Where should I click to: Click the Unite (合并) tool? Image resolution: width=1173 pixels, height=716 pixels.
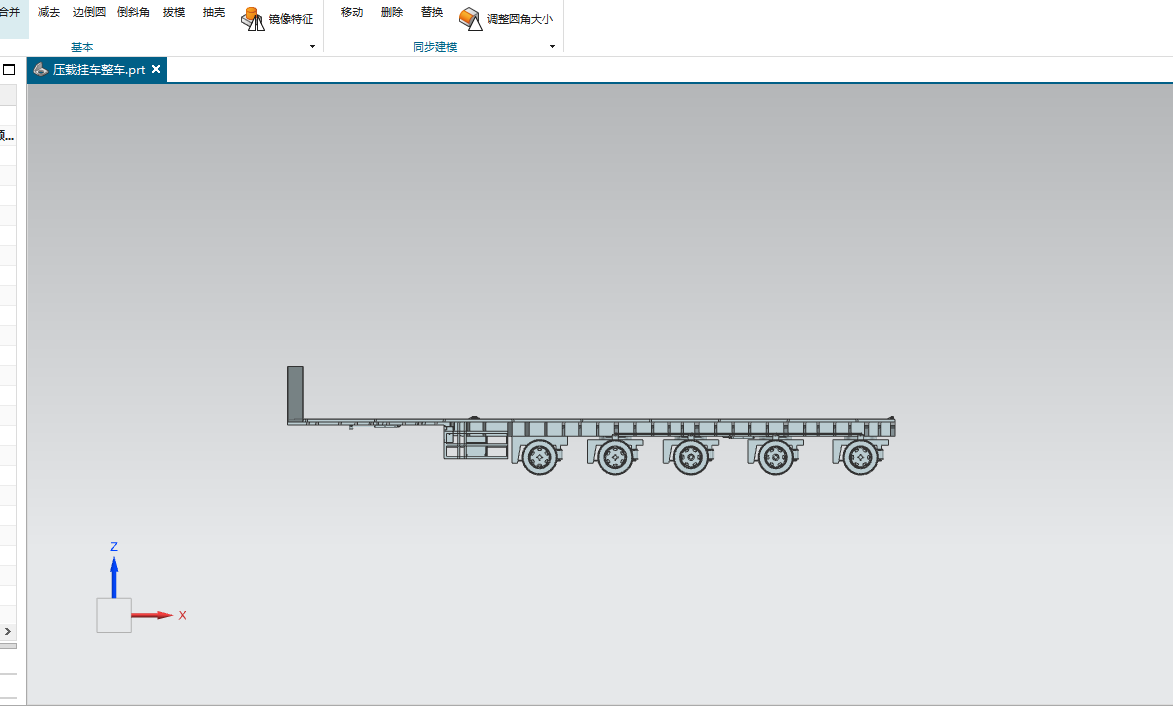(9, 12)
